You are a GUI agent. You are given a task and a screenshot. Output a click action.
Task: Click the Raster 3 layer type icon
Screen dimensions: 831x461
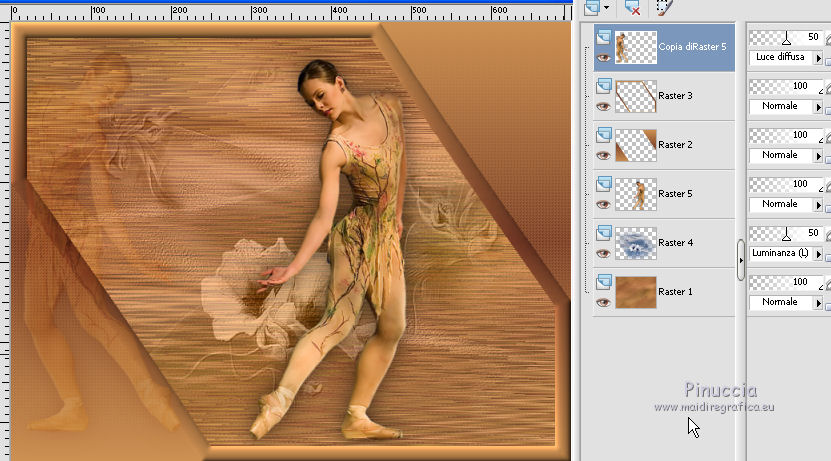click(603, 86)
